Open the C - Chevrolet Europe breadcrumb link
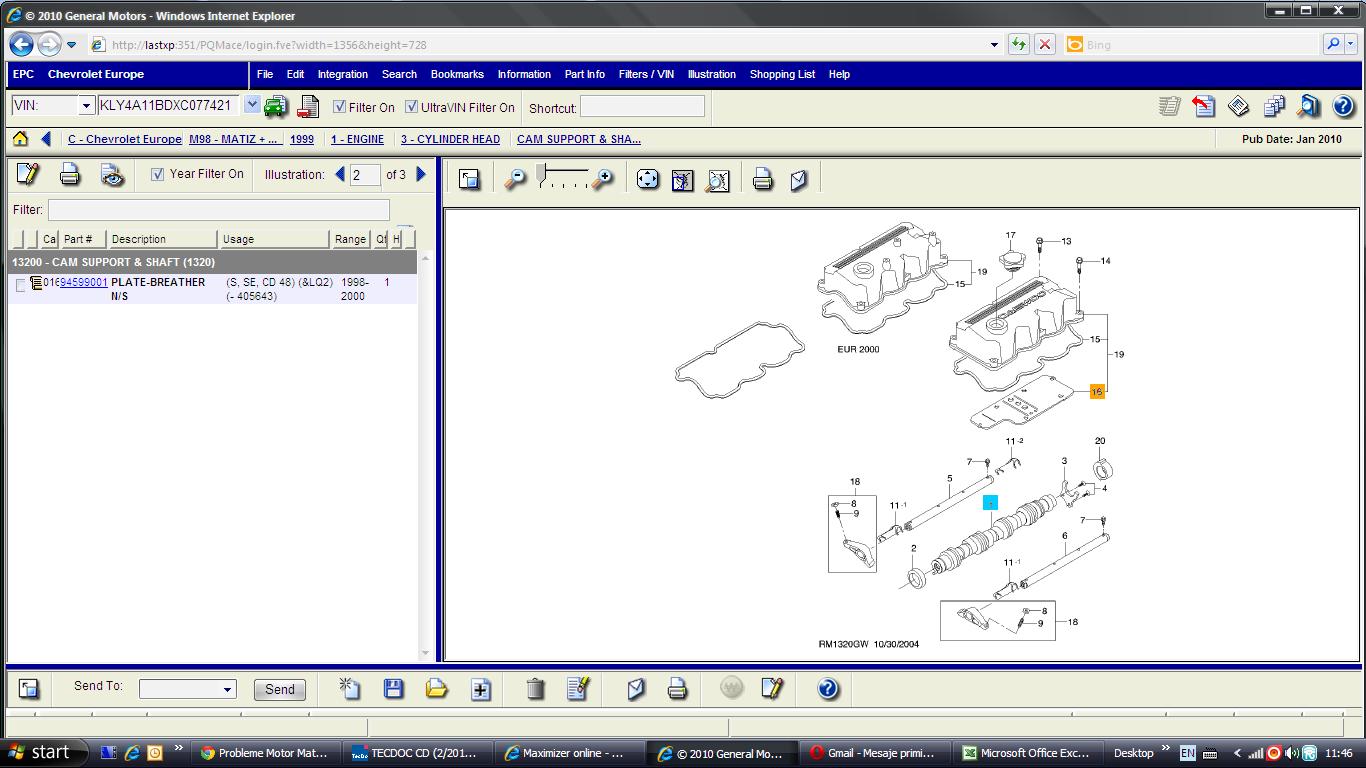1366x768 pixels. (x=125, y=139)
